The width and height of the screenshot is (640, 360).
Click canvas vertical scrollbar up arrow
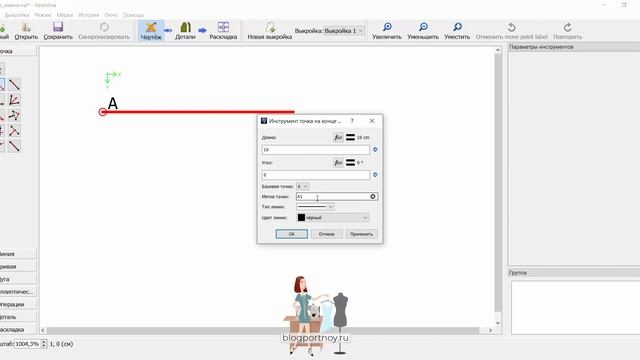[498, 50]
